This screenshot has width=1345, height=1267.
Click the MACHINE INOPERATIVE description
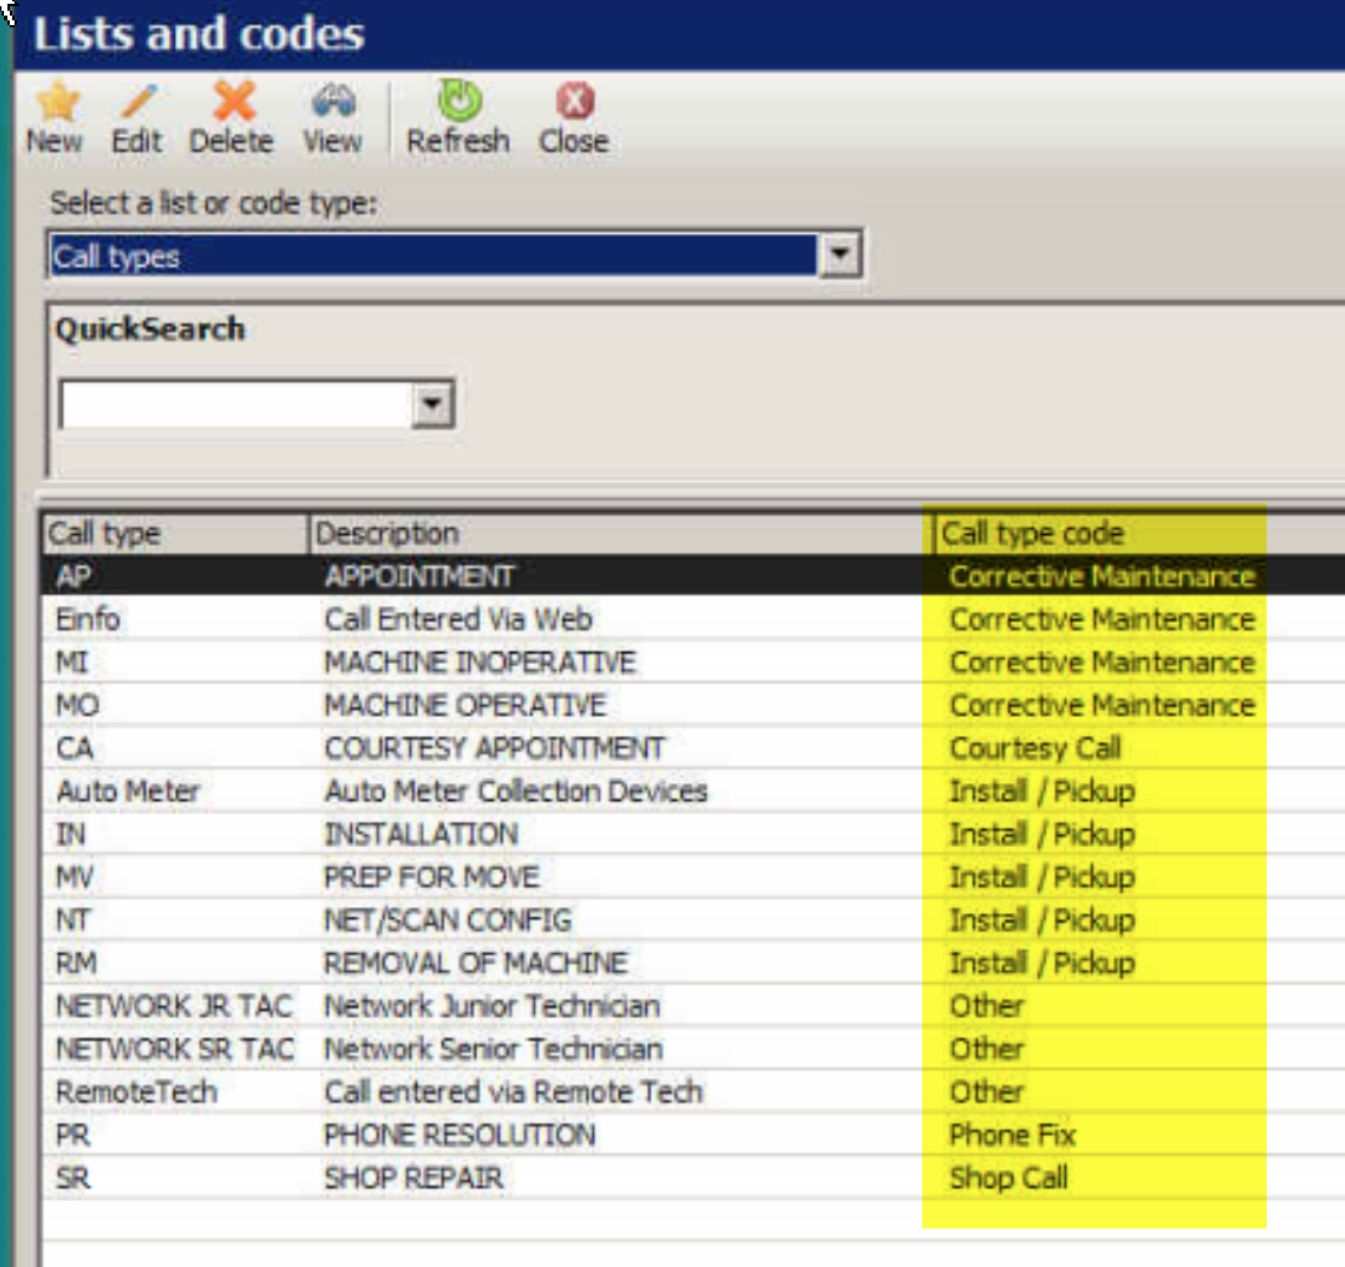click(x=480, y=663)
